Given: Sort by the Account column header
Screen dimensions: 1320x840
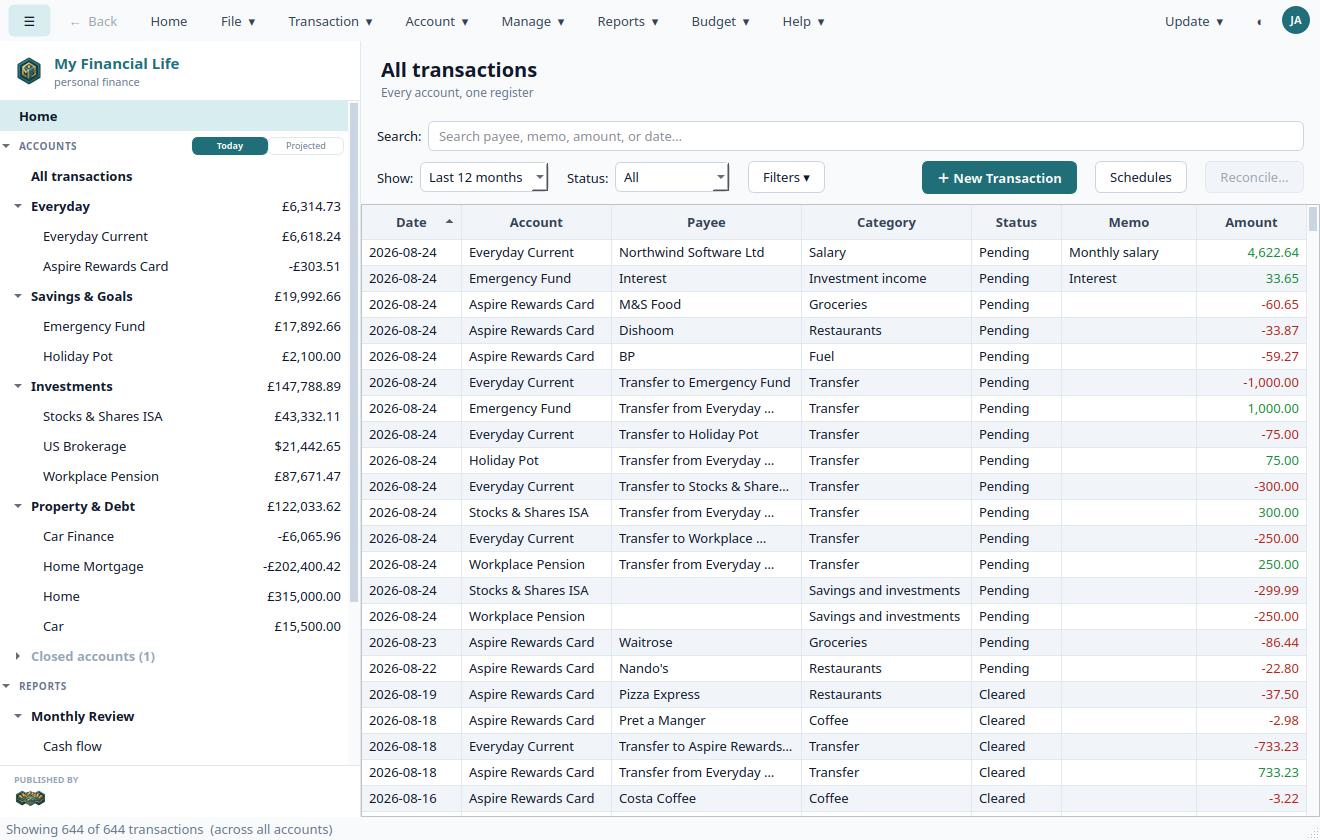Looking at the screenshot, I should click(536, 222).
